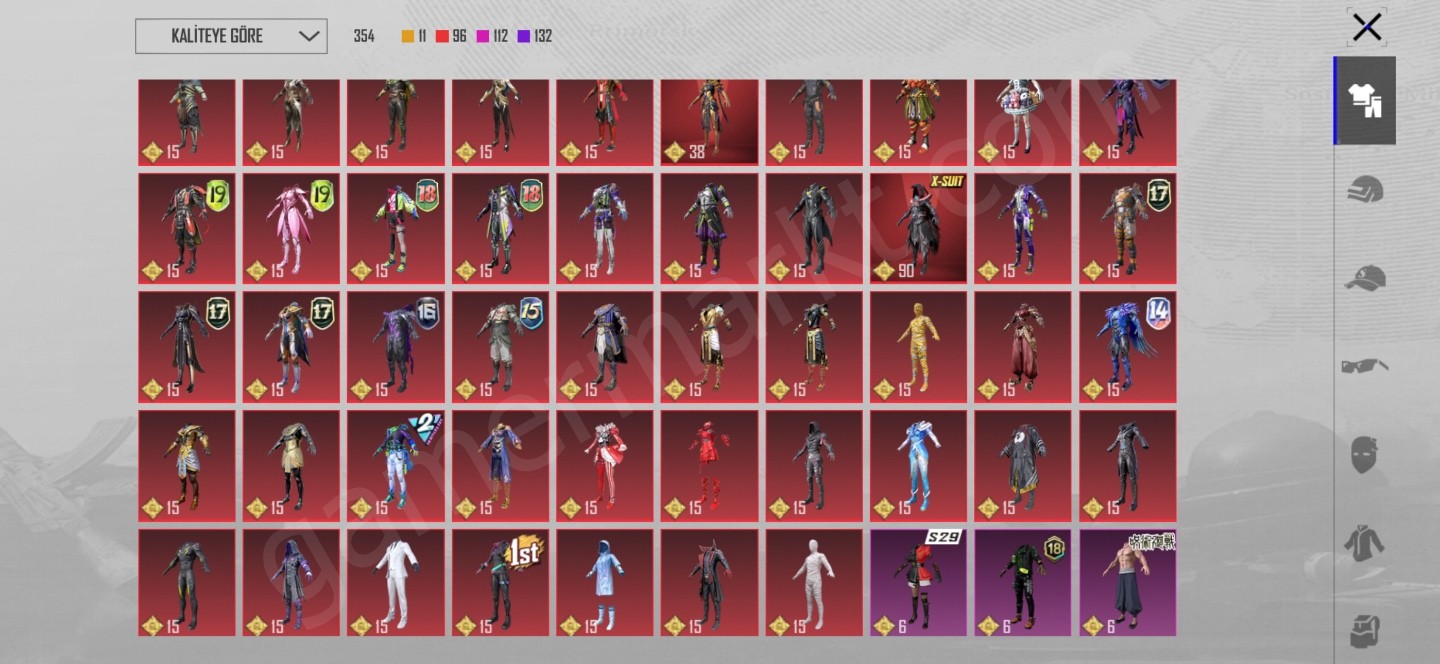Open the helmet category in sidebar
The image size is (1440, 664).
pyautogui.click(x=1365, y=189)
